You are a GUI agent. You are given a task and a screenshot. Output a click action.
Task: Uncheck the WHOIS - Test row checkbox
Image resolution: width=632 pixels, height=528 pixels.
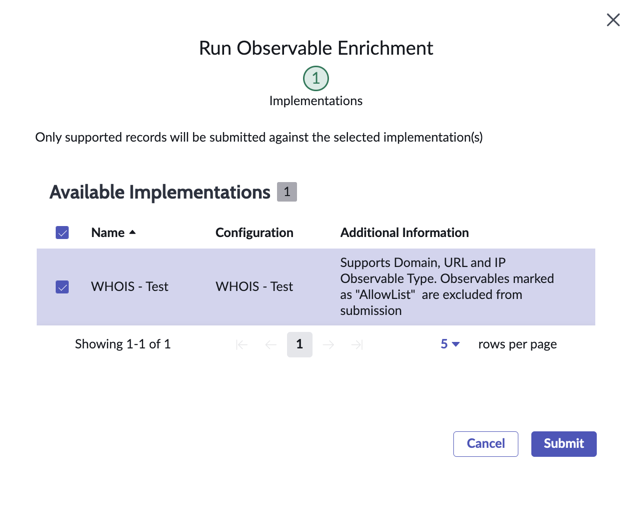pos(62,287)
